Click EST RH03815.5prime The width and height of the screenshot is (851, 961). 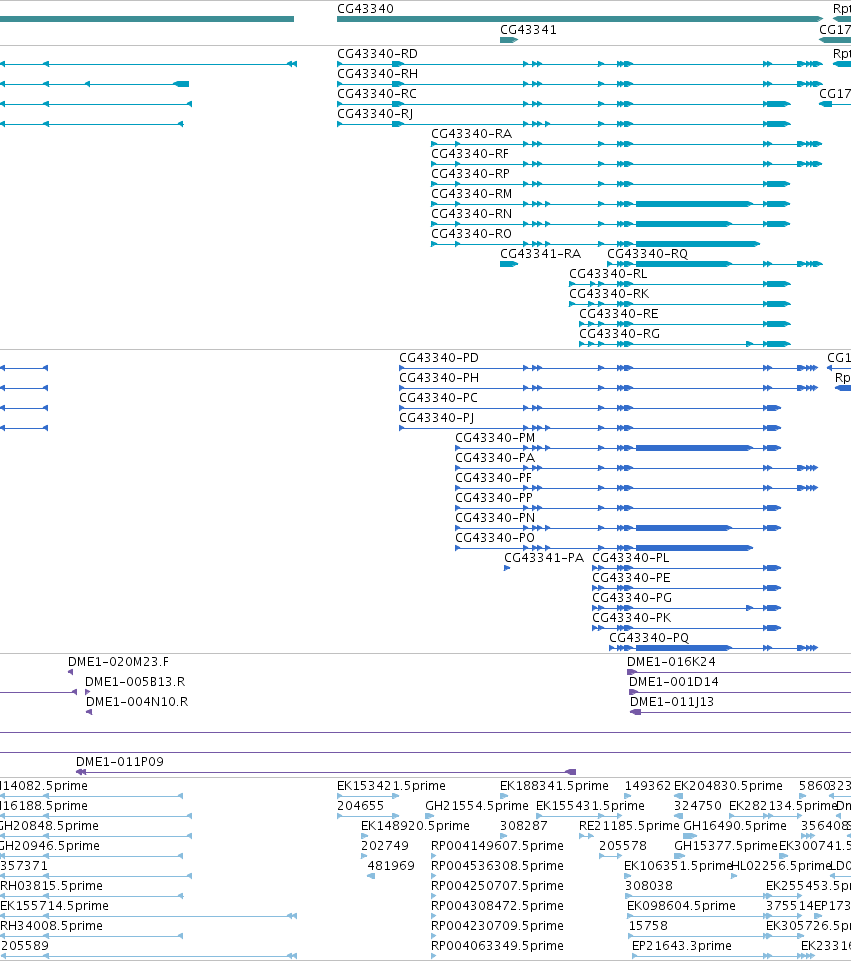pyautogui.click(x=51, y=886)
